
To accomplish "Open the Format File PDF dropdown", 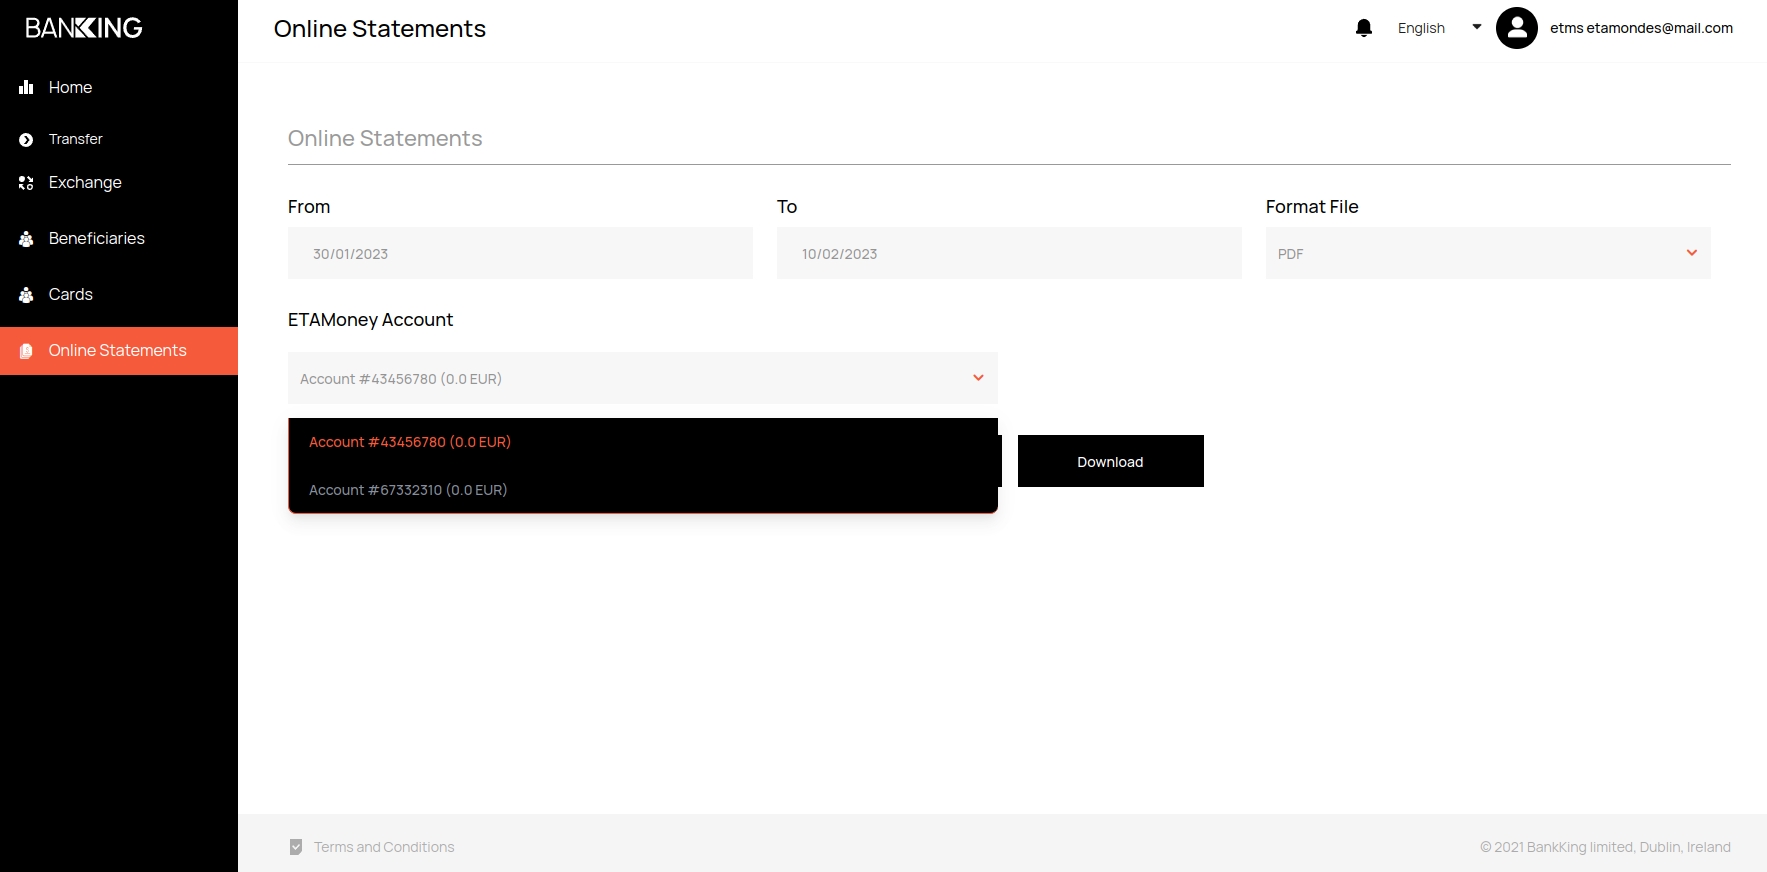I will 1488,253.
